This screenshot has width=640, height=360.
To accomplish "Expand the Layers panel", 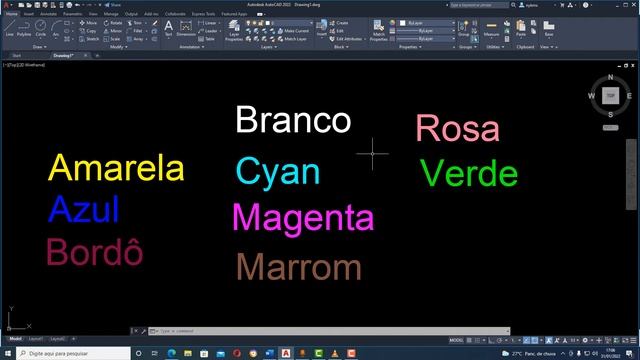I will [269, 47].
